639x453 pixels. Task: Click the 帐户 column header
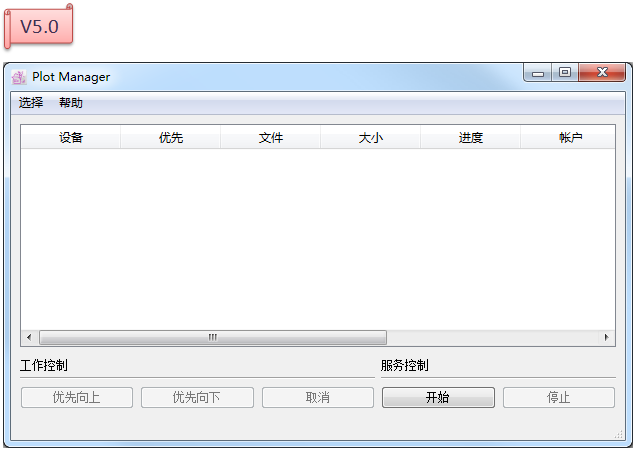[x=569, y=138]
